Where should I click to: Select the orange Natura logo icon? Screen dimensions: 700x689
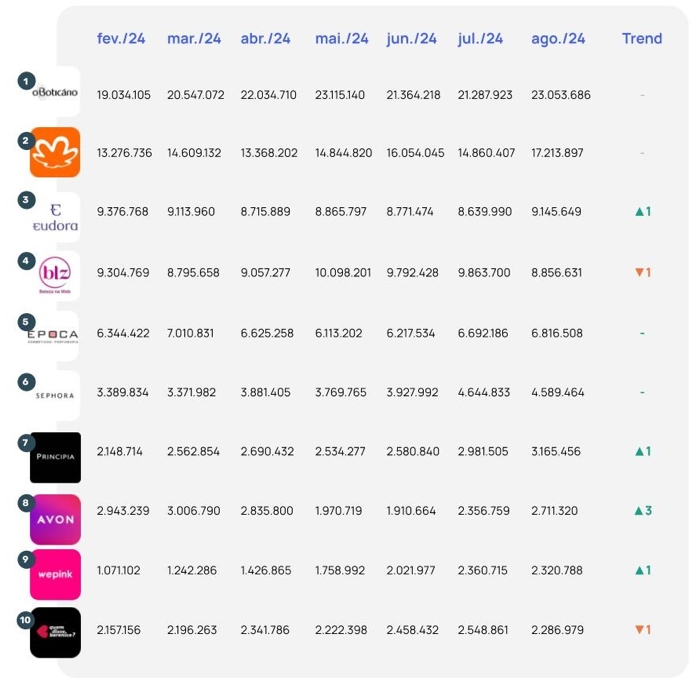55,152
